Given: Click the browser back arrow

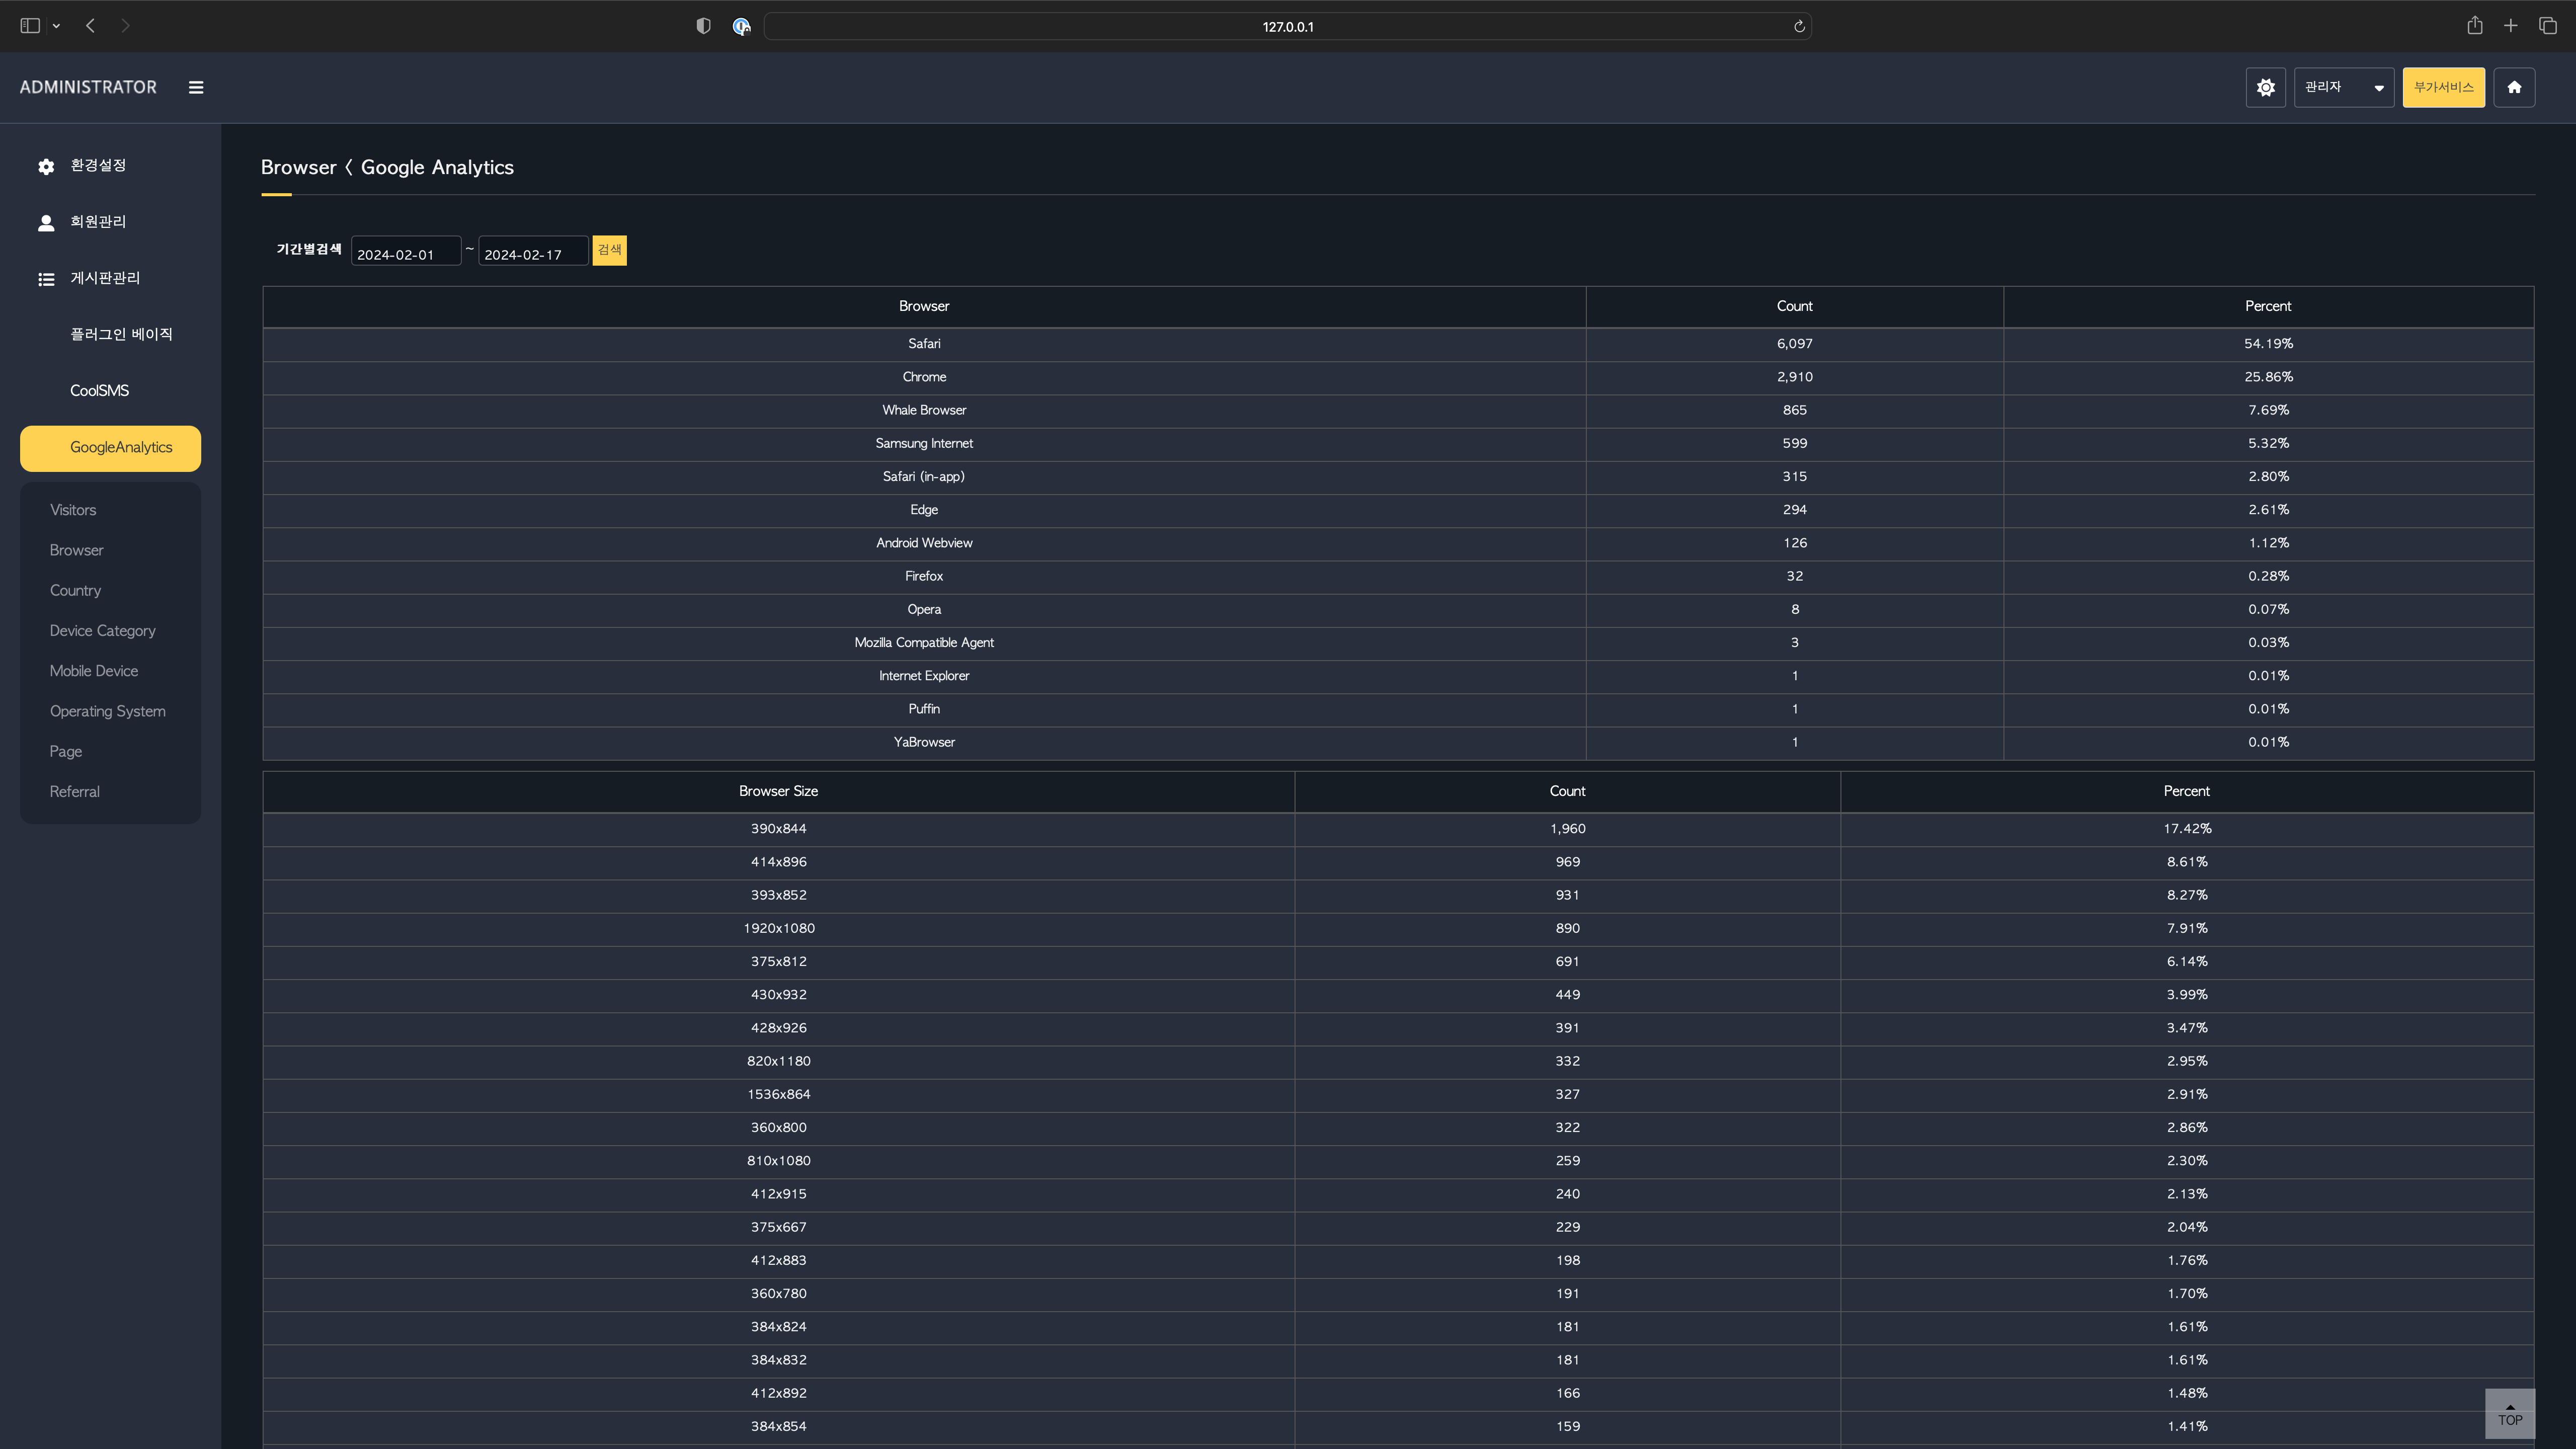Looking at the screenshot, I should click(x=91, y=26).
